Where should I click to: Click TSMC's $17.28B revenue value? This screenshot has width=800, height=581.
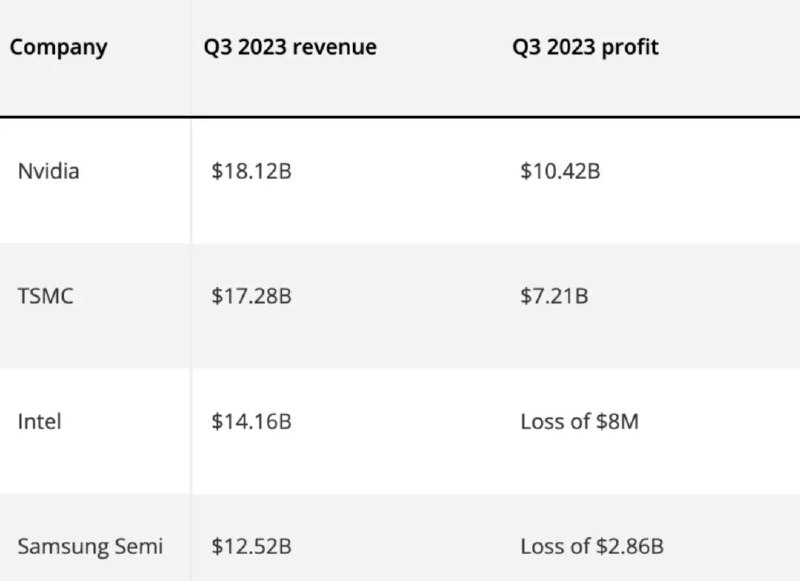pos(251,296)
